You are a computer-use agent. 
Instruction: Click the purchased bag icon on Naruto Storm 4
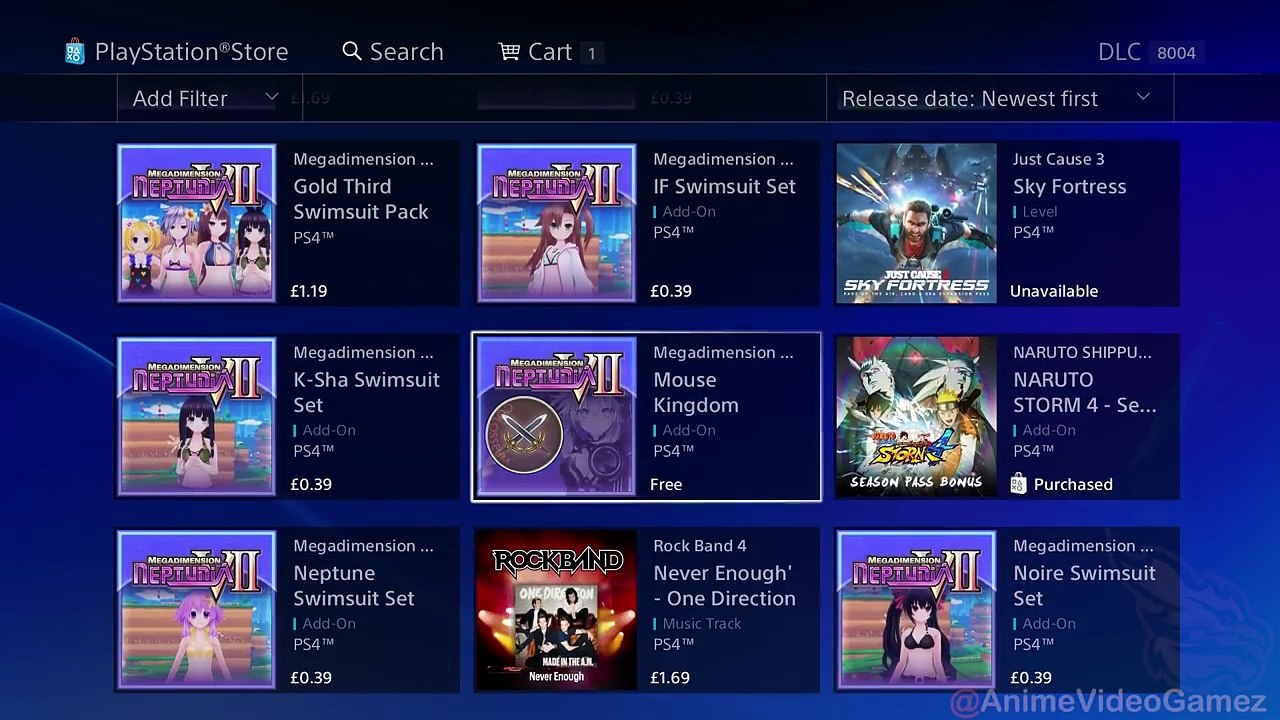point(1018,484)
